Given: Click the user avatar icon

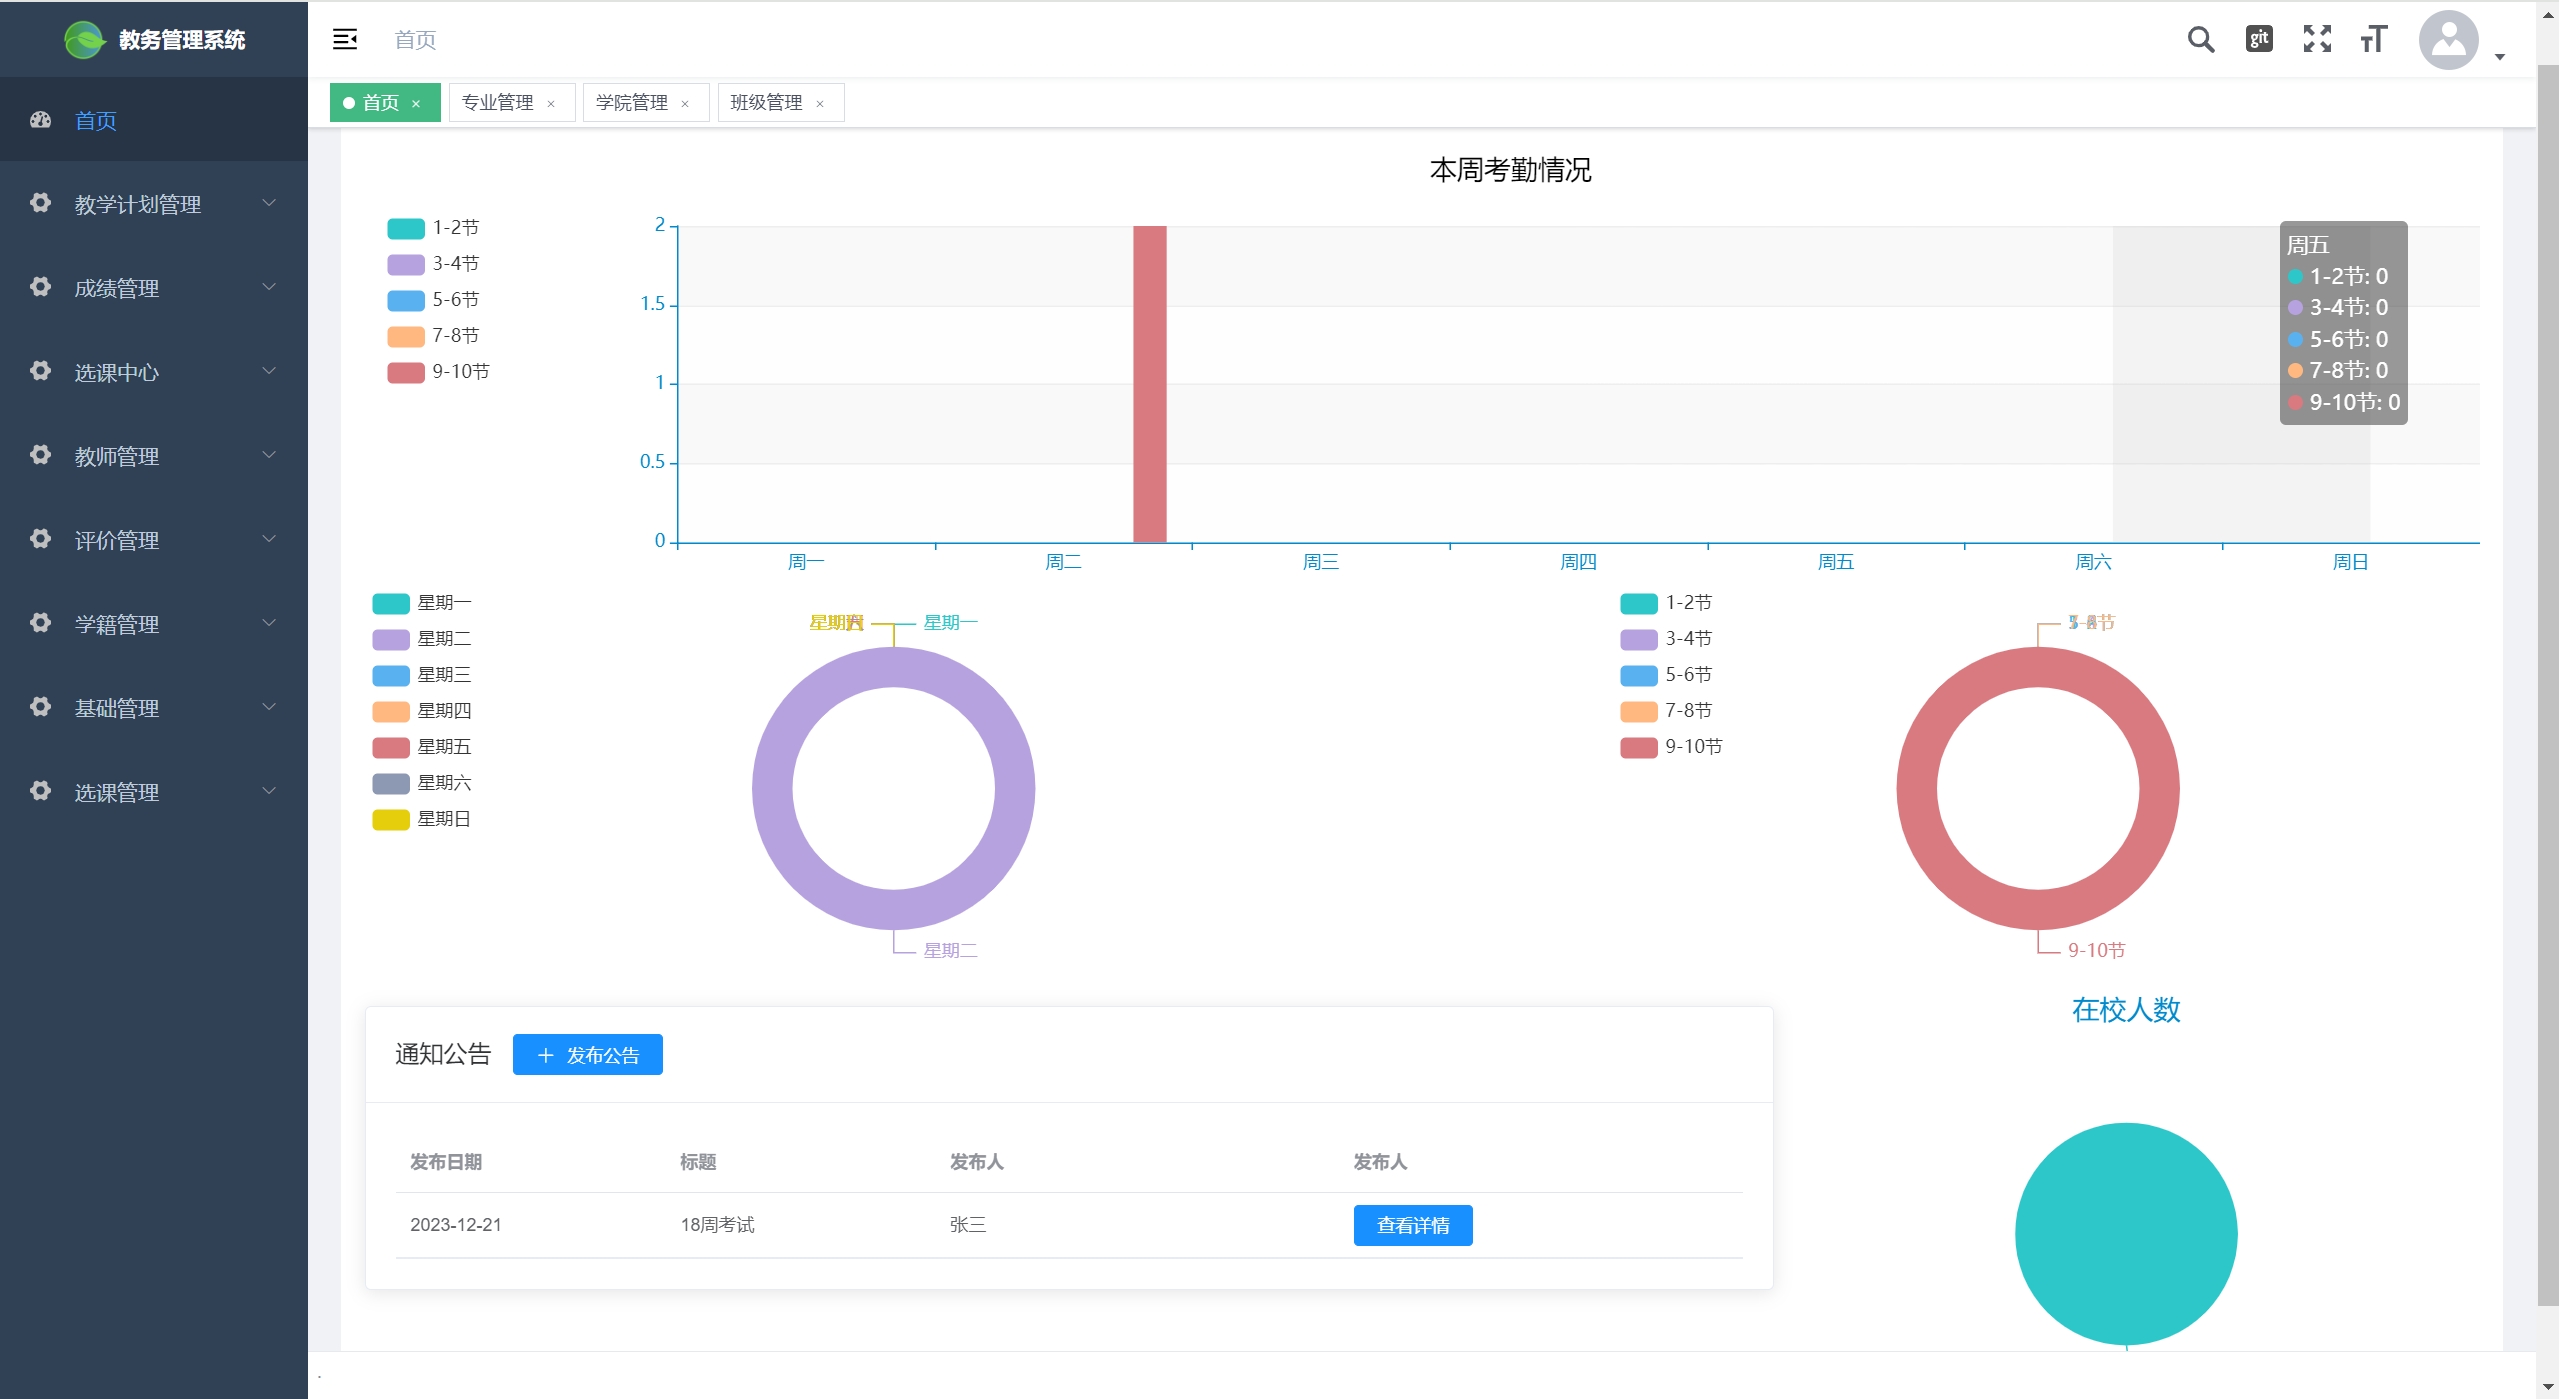Looking at the screenshot, I should coord(2447,40).
